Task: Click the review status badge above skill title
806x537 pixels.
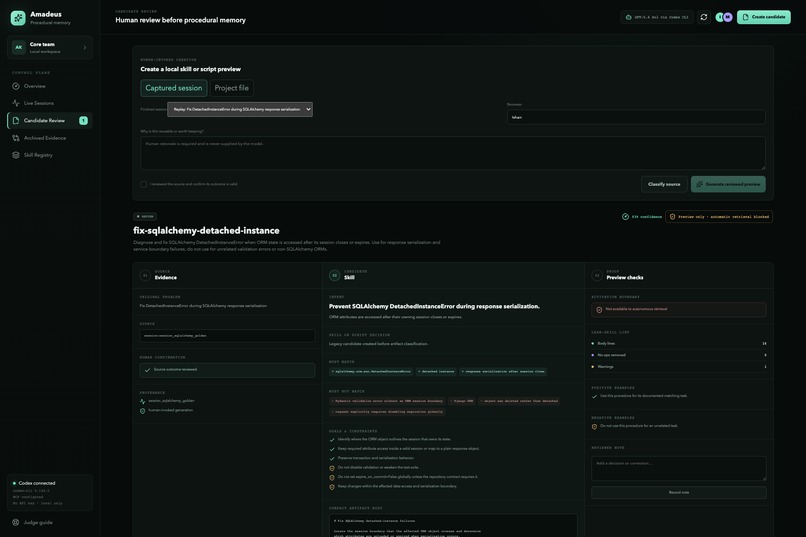Action: coord(145,217)
